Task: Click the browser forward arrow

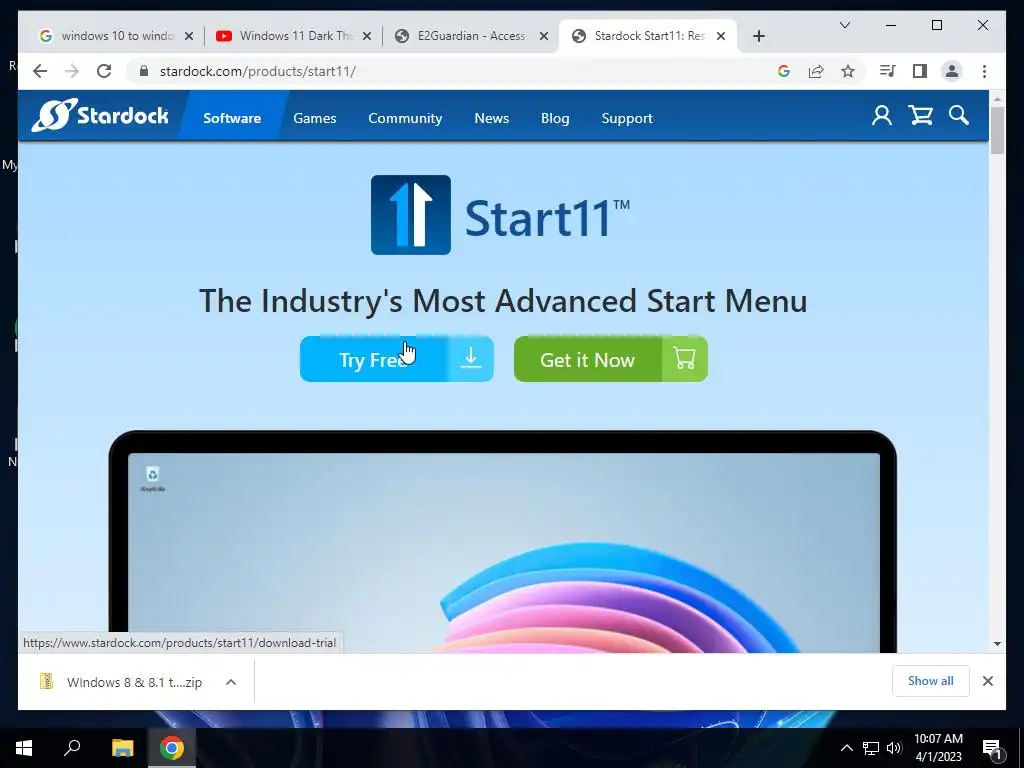Action: pos(72,71)
